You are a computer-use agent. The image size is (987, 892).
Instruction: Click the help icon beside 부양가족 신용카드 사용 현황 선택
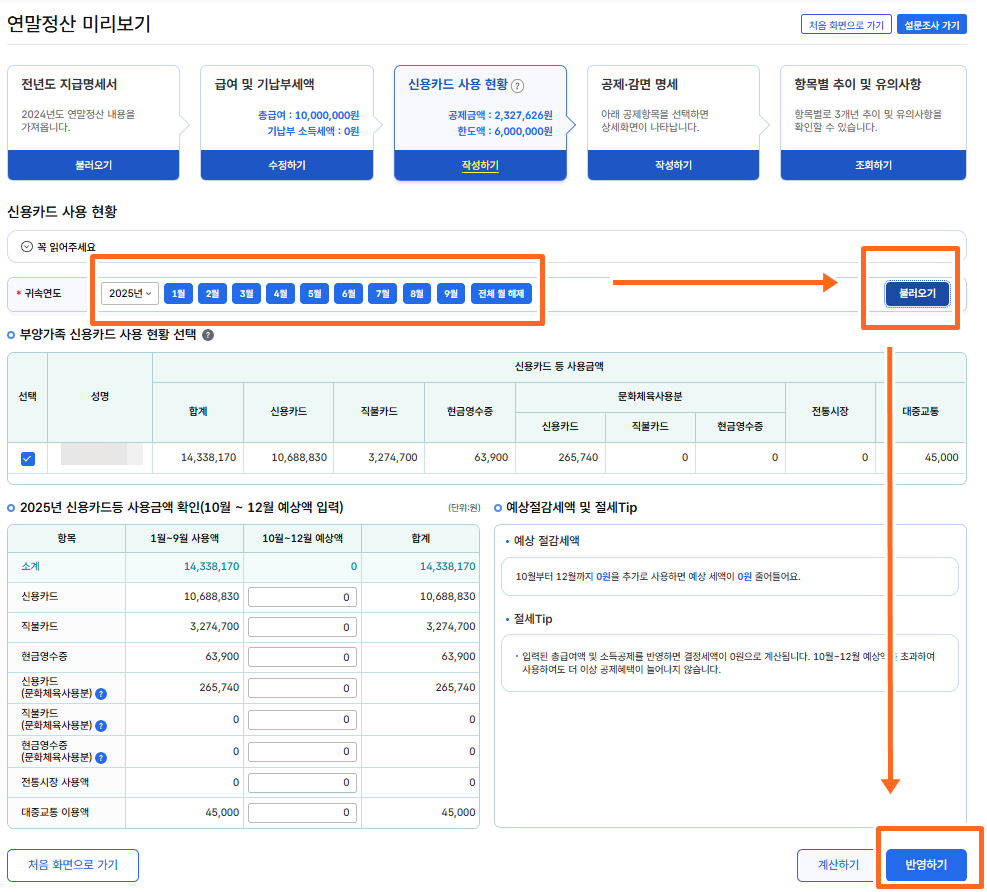pos(208,335)
